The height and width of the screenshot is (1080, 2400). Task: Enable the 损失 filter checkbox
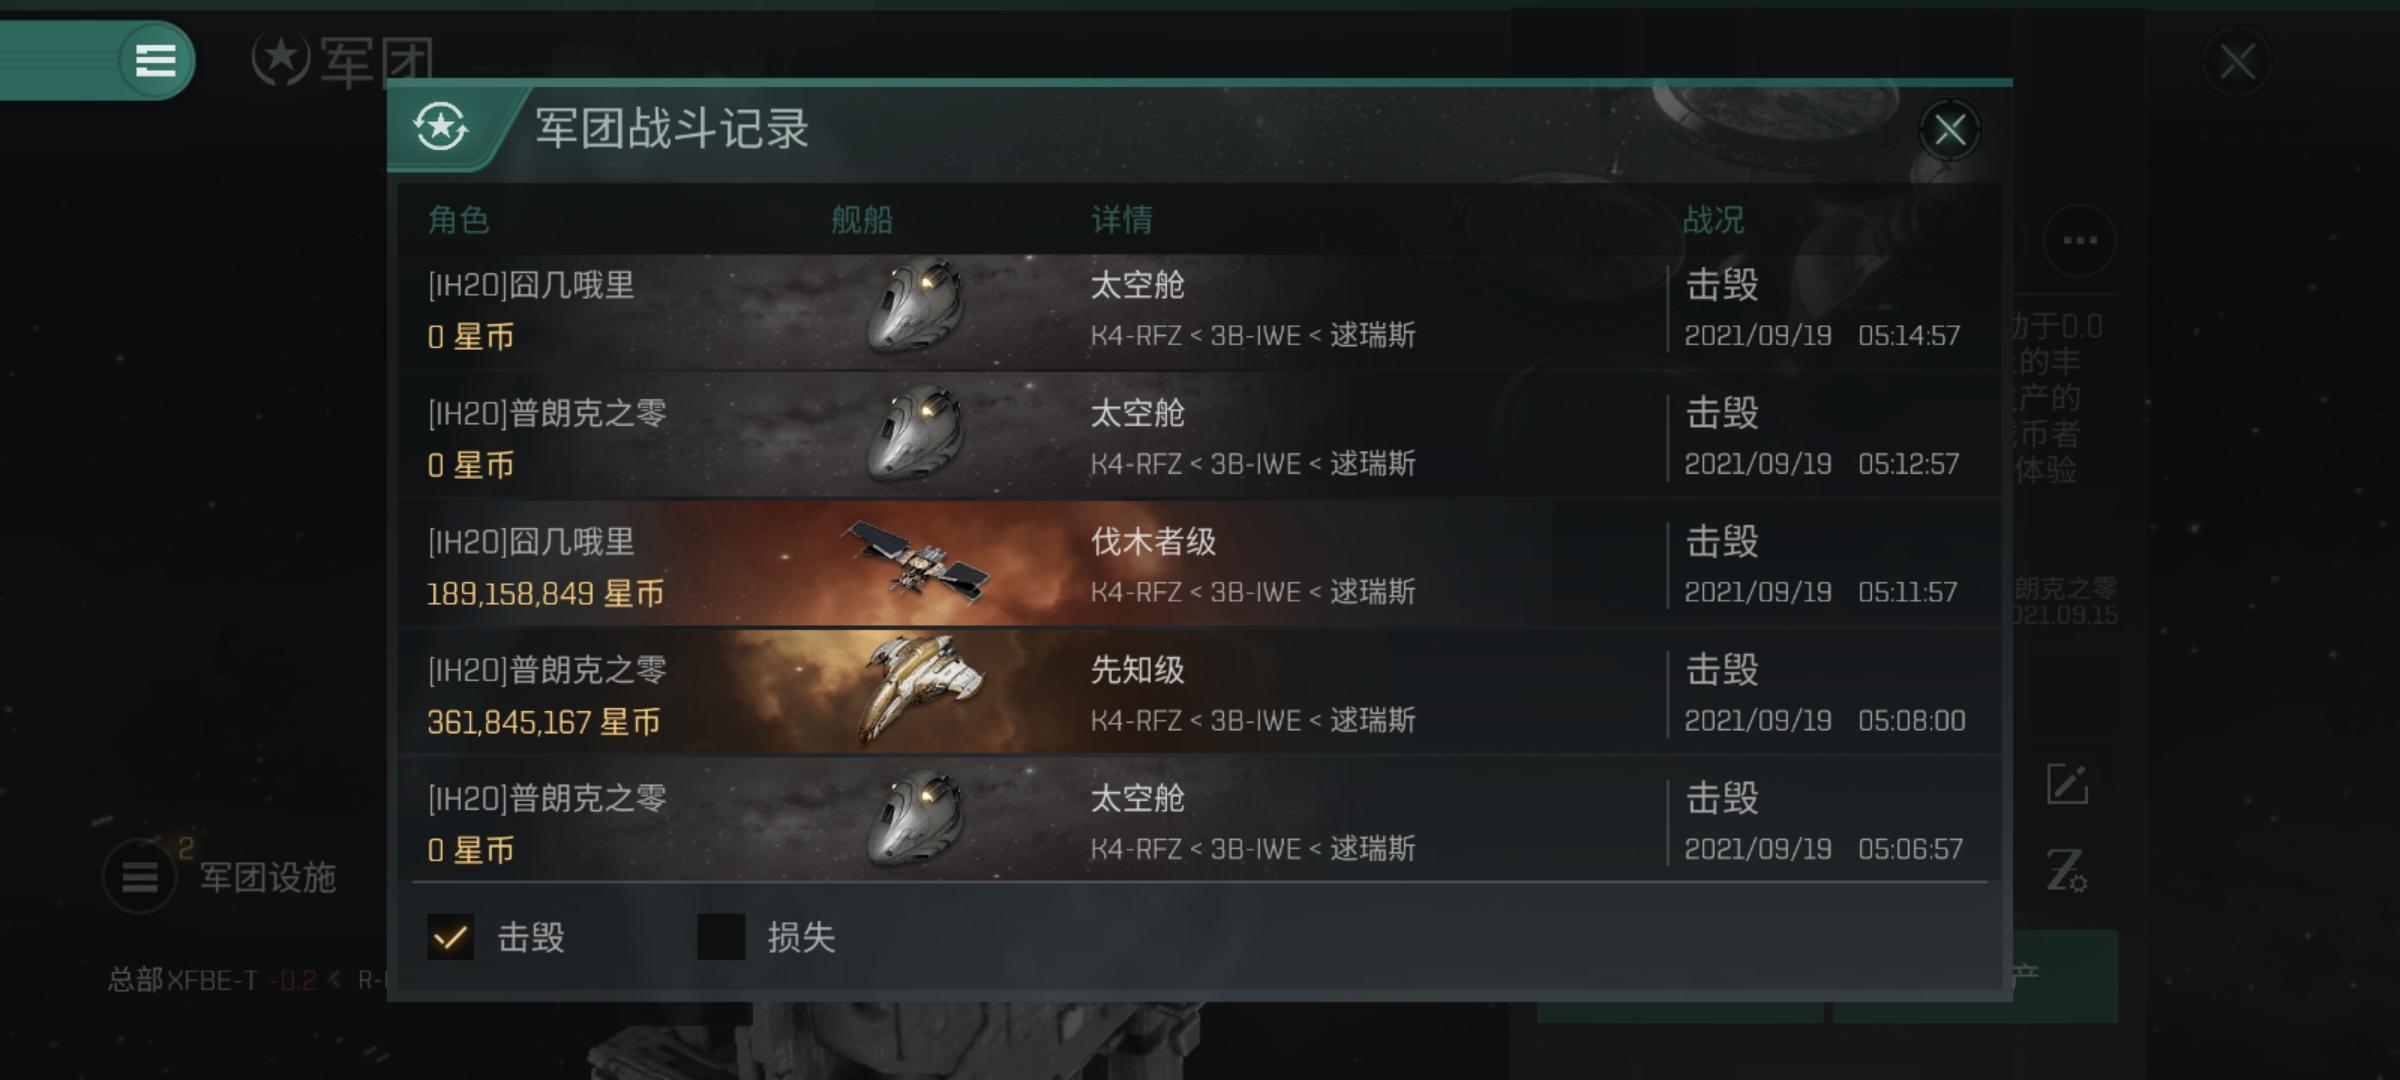[x=721, y=937]
